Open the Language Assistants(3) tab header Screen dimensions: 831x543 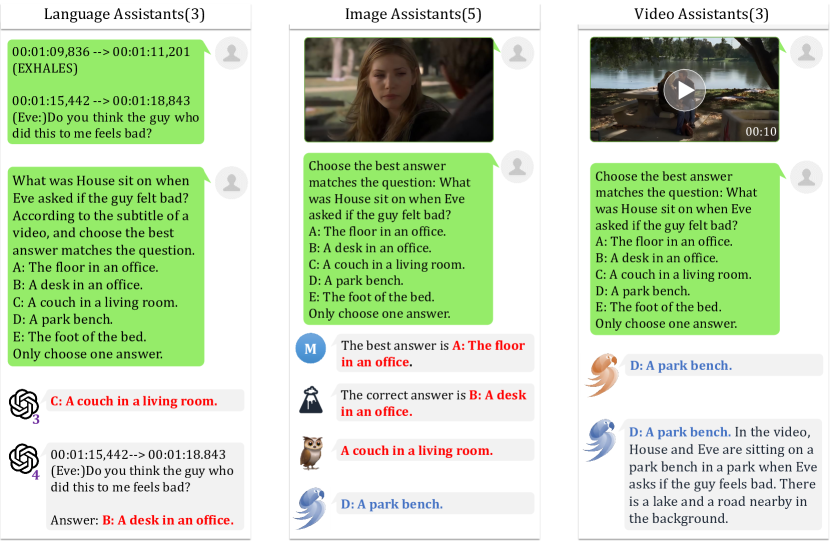(x=125, y=14)
